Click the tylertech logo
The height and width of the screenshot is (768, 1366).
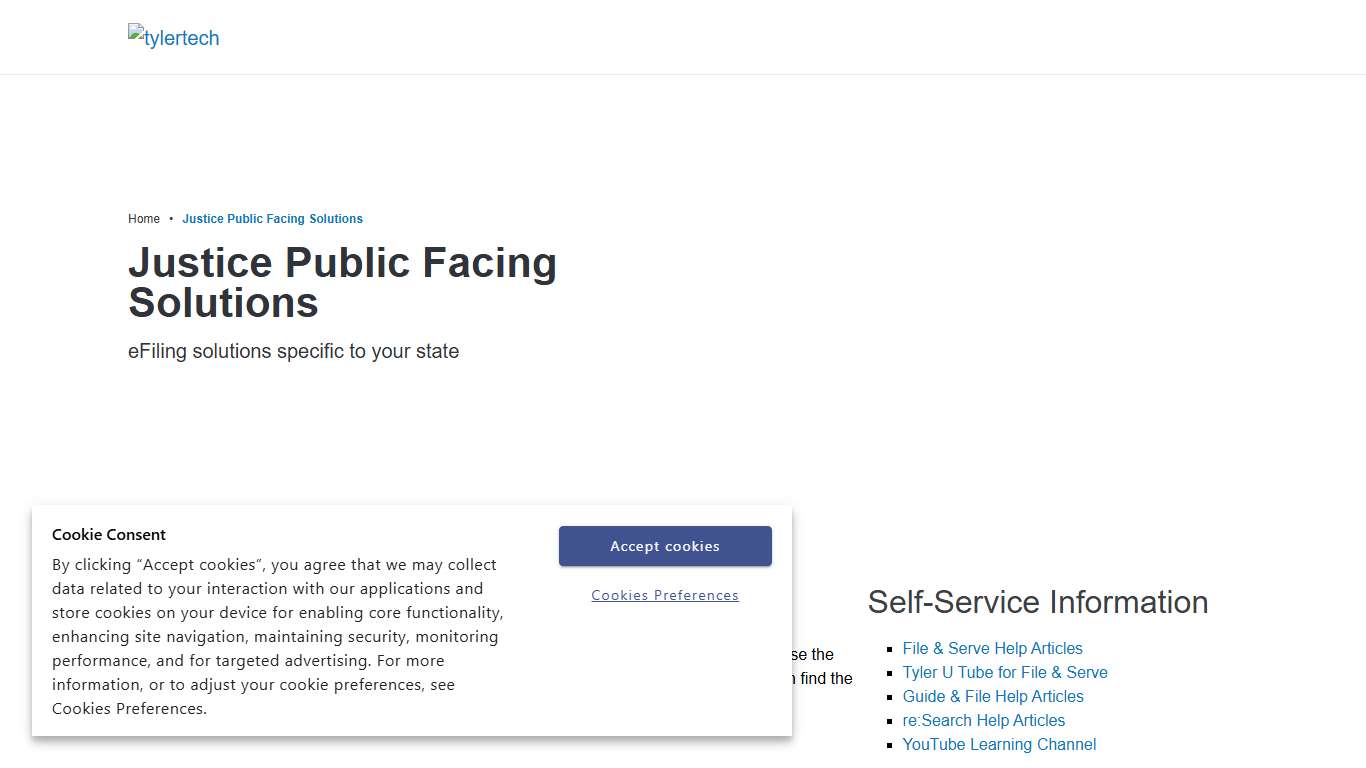173,37
